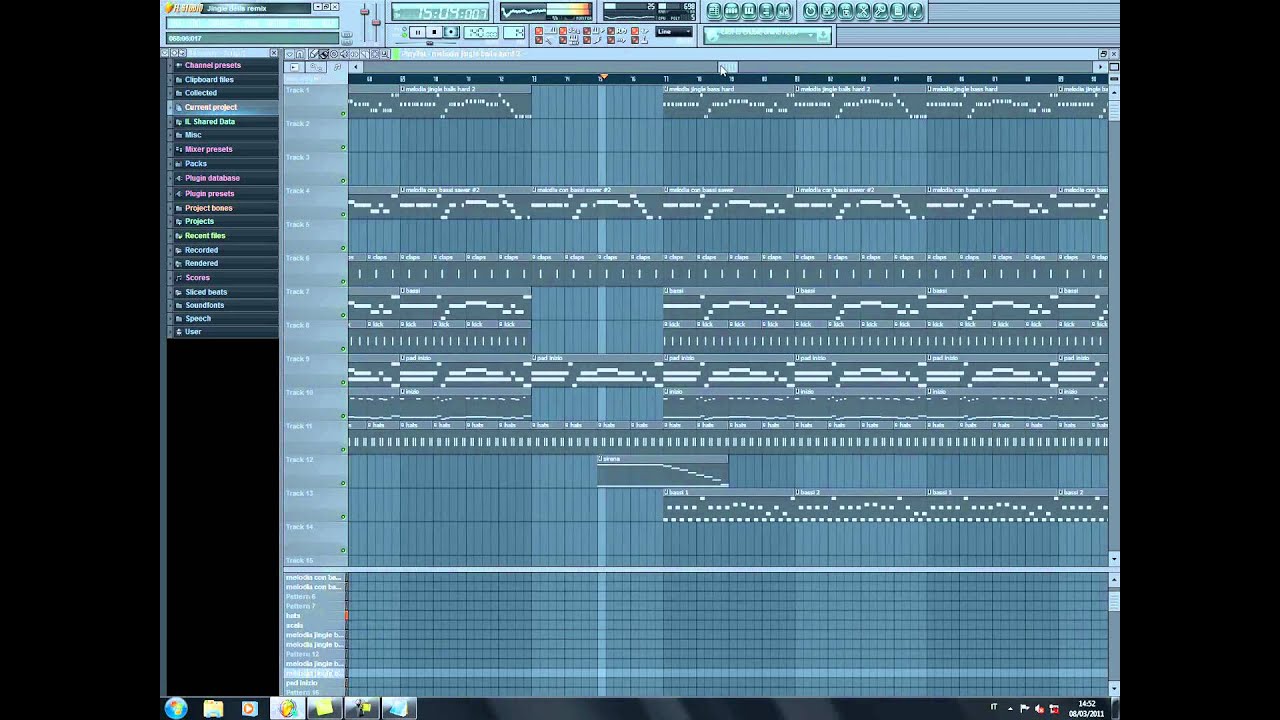This screenshot has width=1280, height=720.
Task: Open dropdown arrow in online news panel
Action: click(810, 35)
